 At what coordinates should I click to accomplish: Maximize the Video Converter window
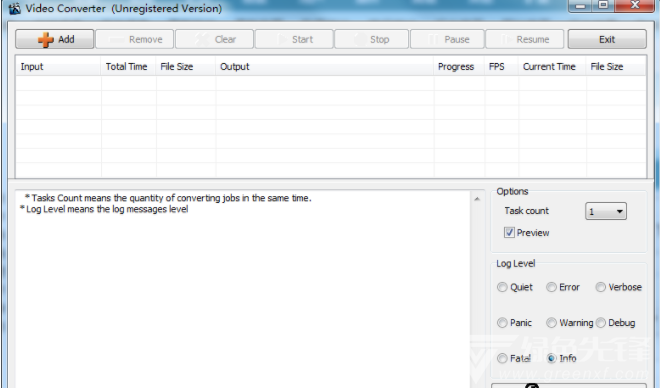coord(604,5)
